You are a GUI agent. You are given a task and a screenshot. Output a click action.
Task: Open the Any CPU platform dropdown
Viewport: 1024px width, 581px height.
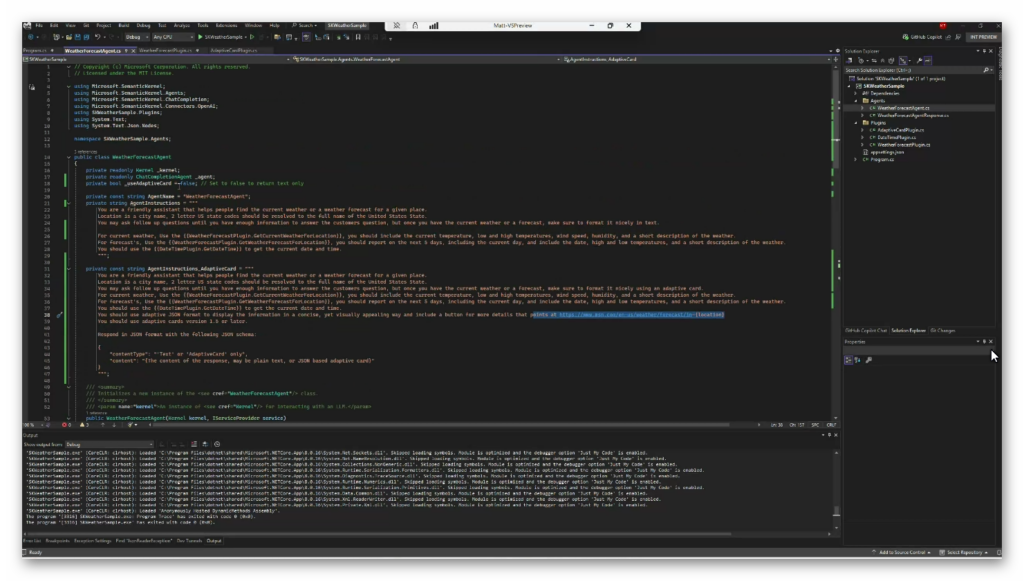pyautogui.click(x=172, y=37)
